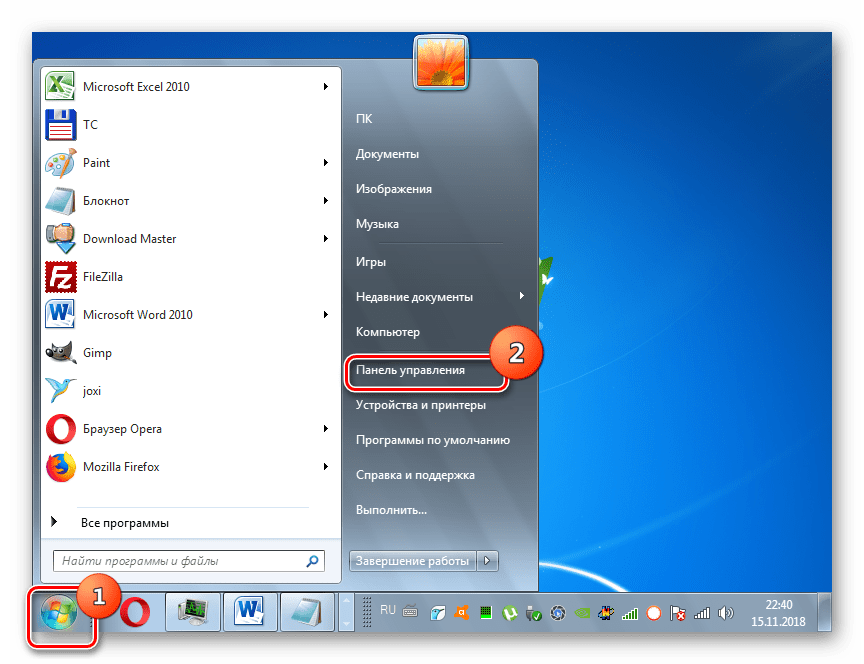Open the network connections tray icon
This screenshot has height=664, width=864.
click(701, 611)
